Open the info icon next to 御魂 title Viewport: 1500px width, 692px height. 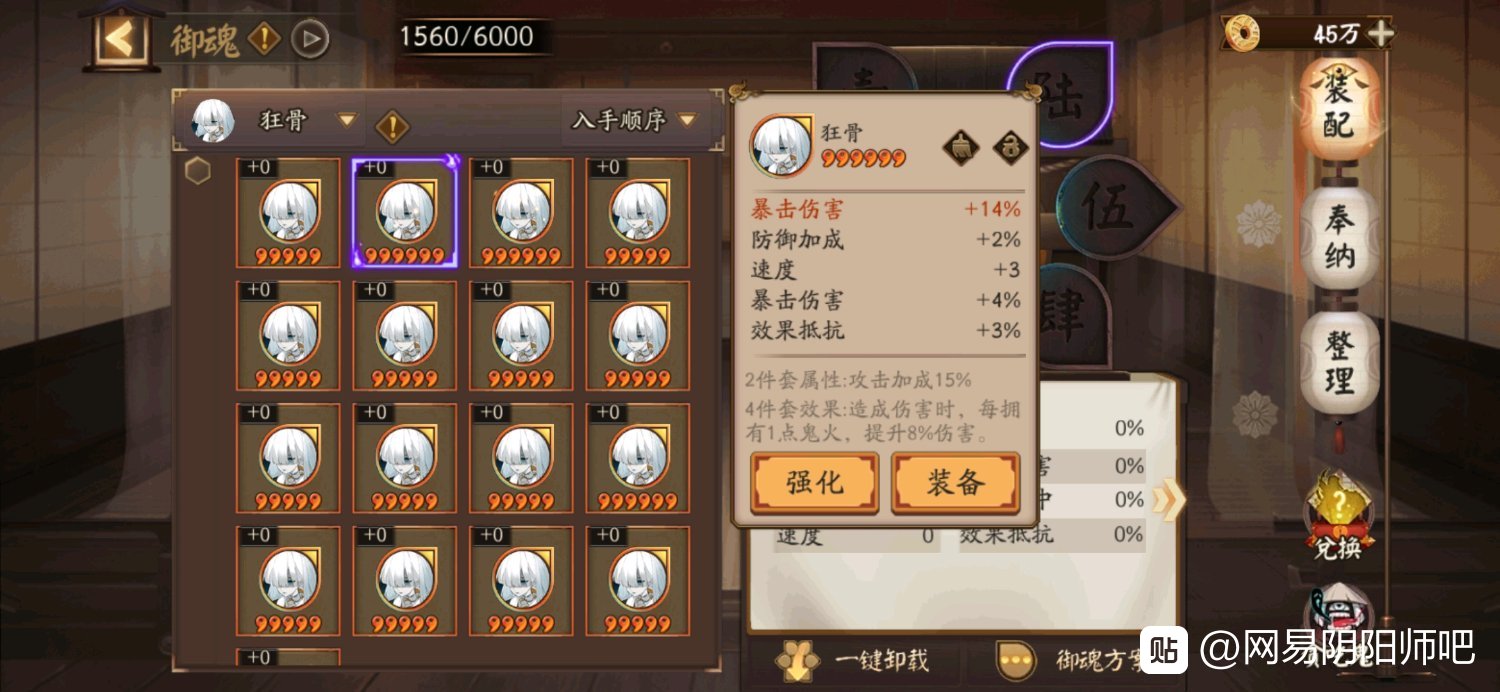point(264,39)
